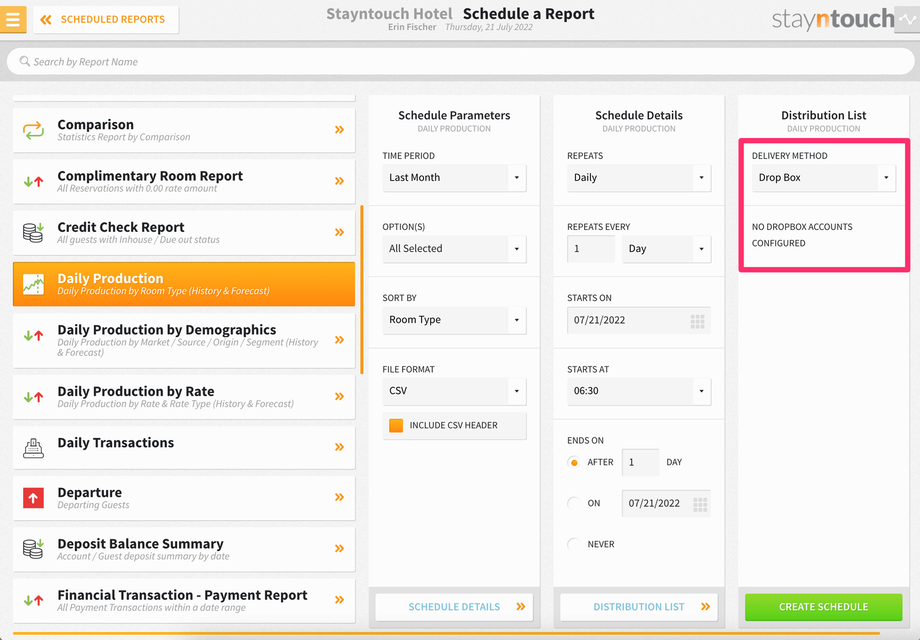Viewport: 920px width, 640px height.
Task: Select Ends On date radio button
Action: click(574, 503)
